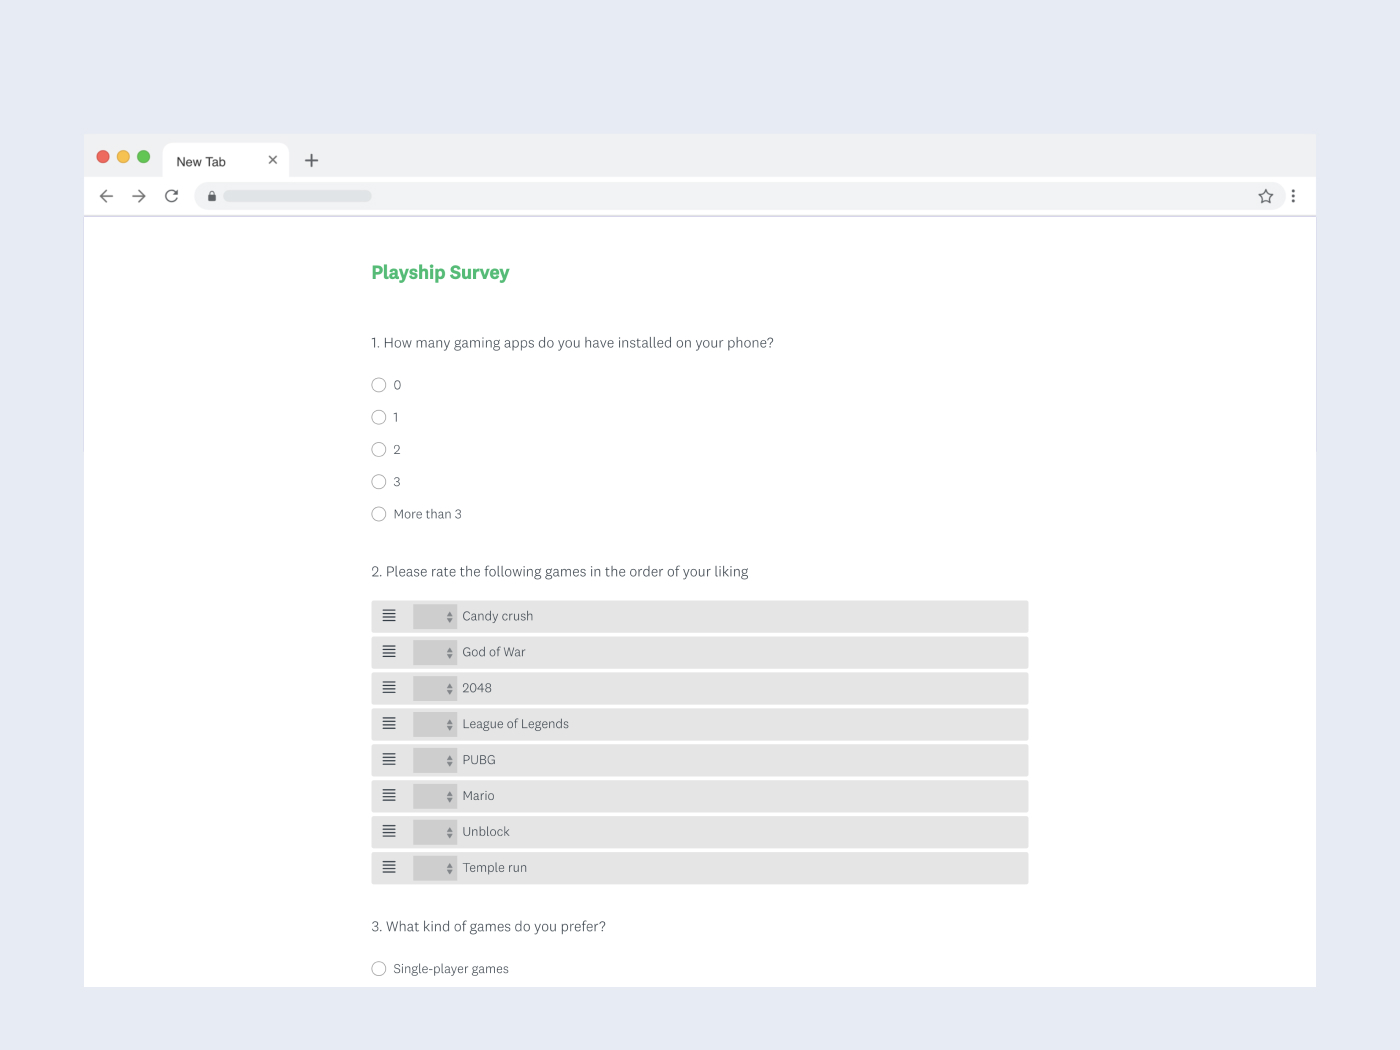Image resolution: width=1400 pixels, height=1050 pixels.
Task: Click the Temple run label
Action: (x=495, y=868)
